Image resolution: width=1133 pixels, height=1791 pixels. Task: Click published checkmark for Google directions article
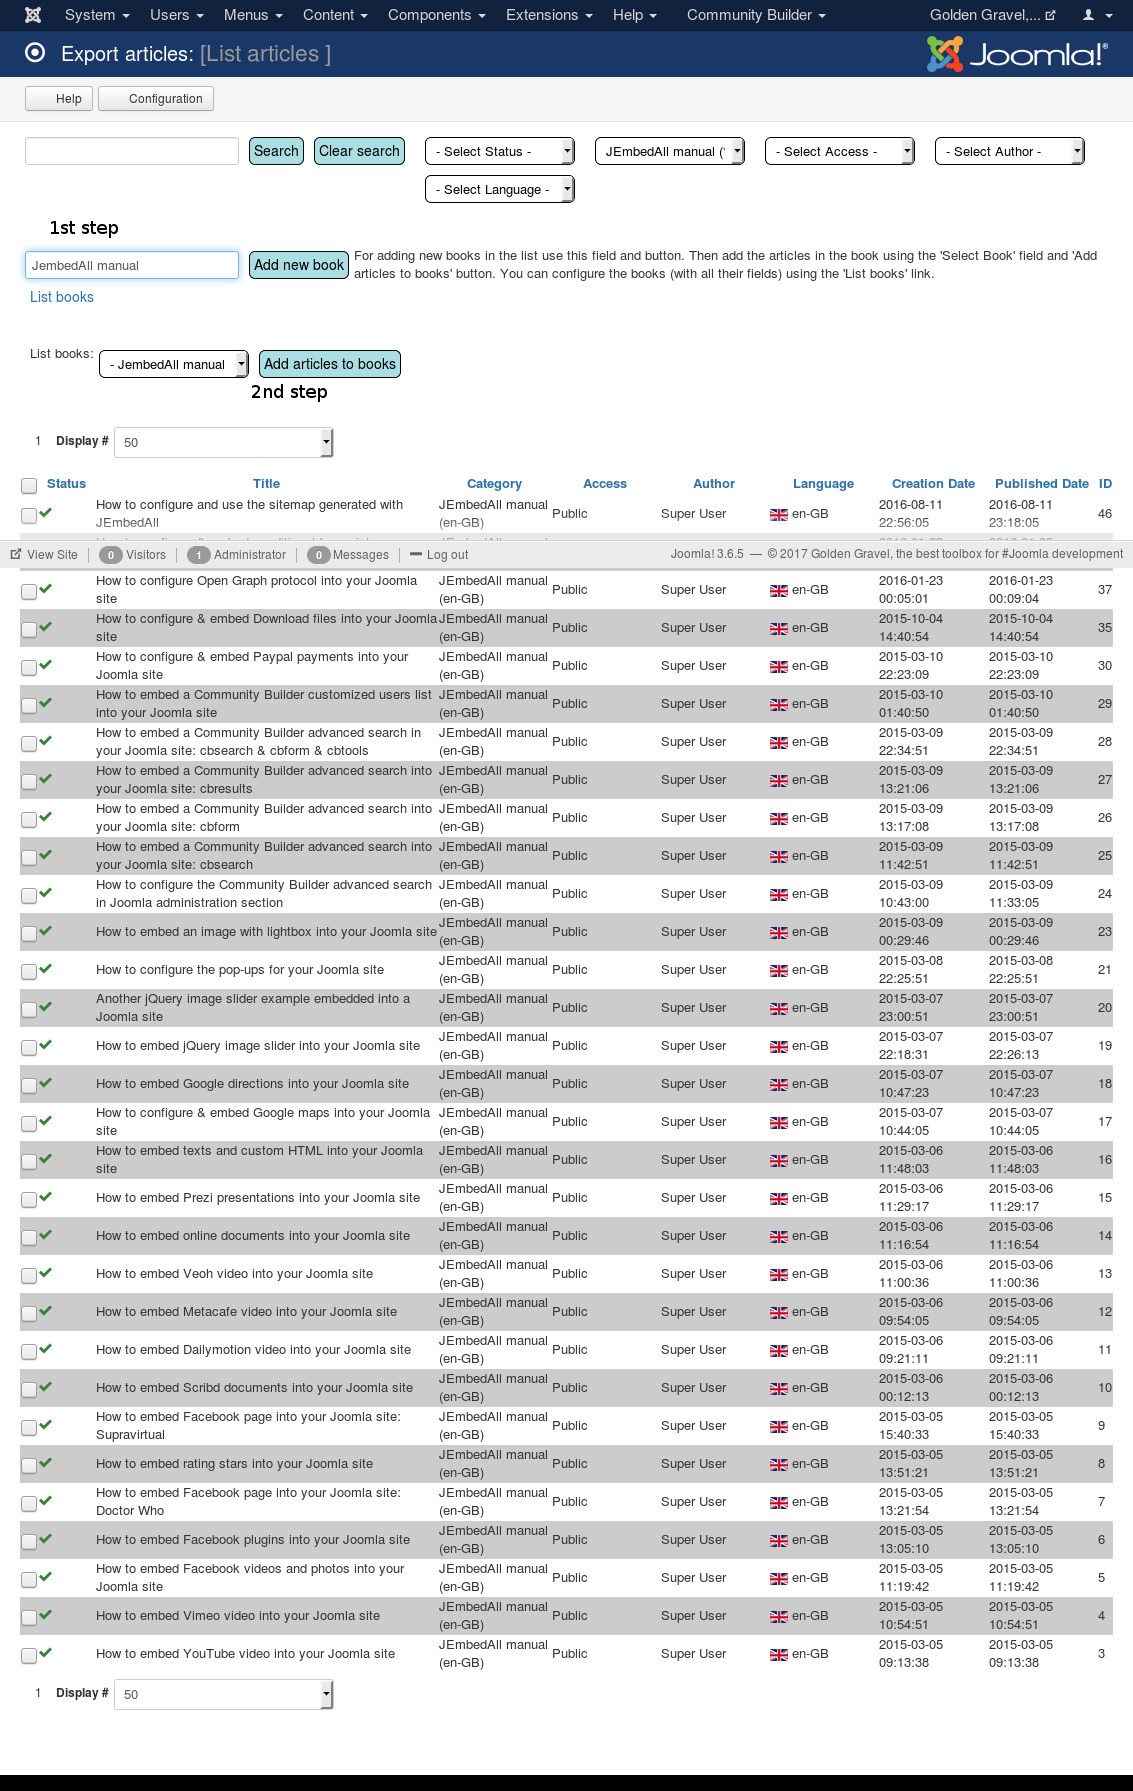(x=46, y=1082)
